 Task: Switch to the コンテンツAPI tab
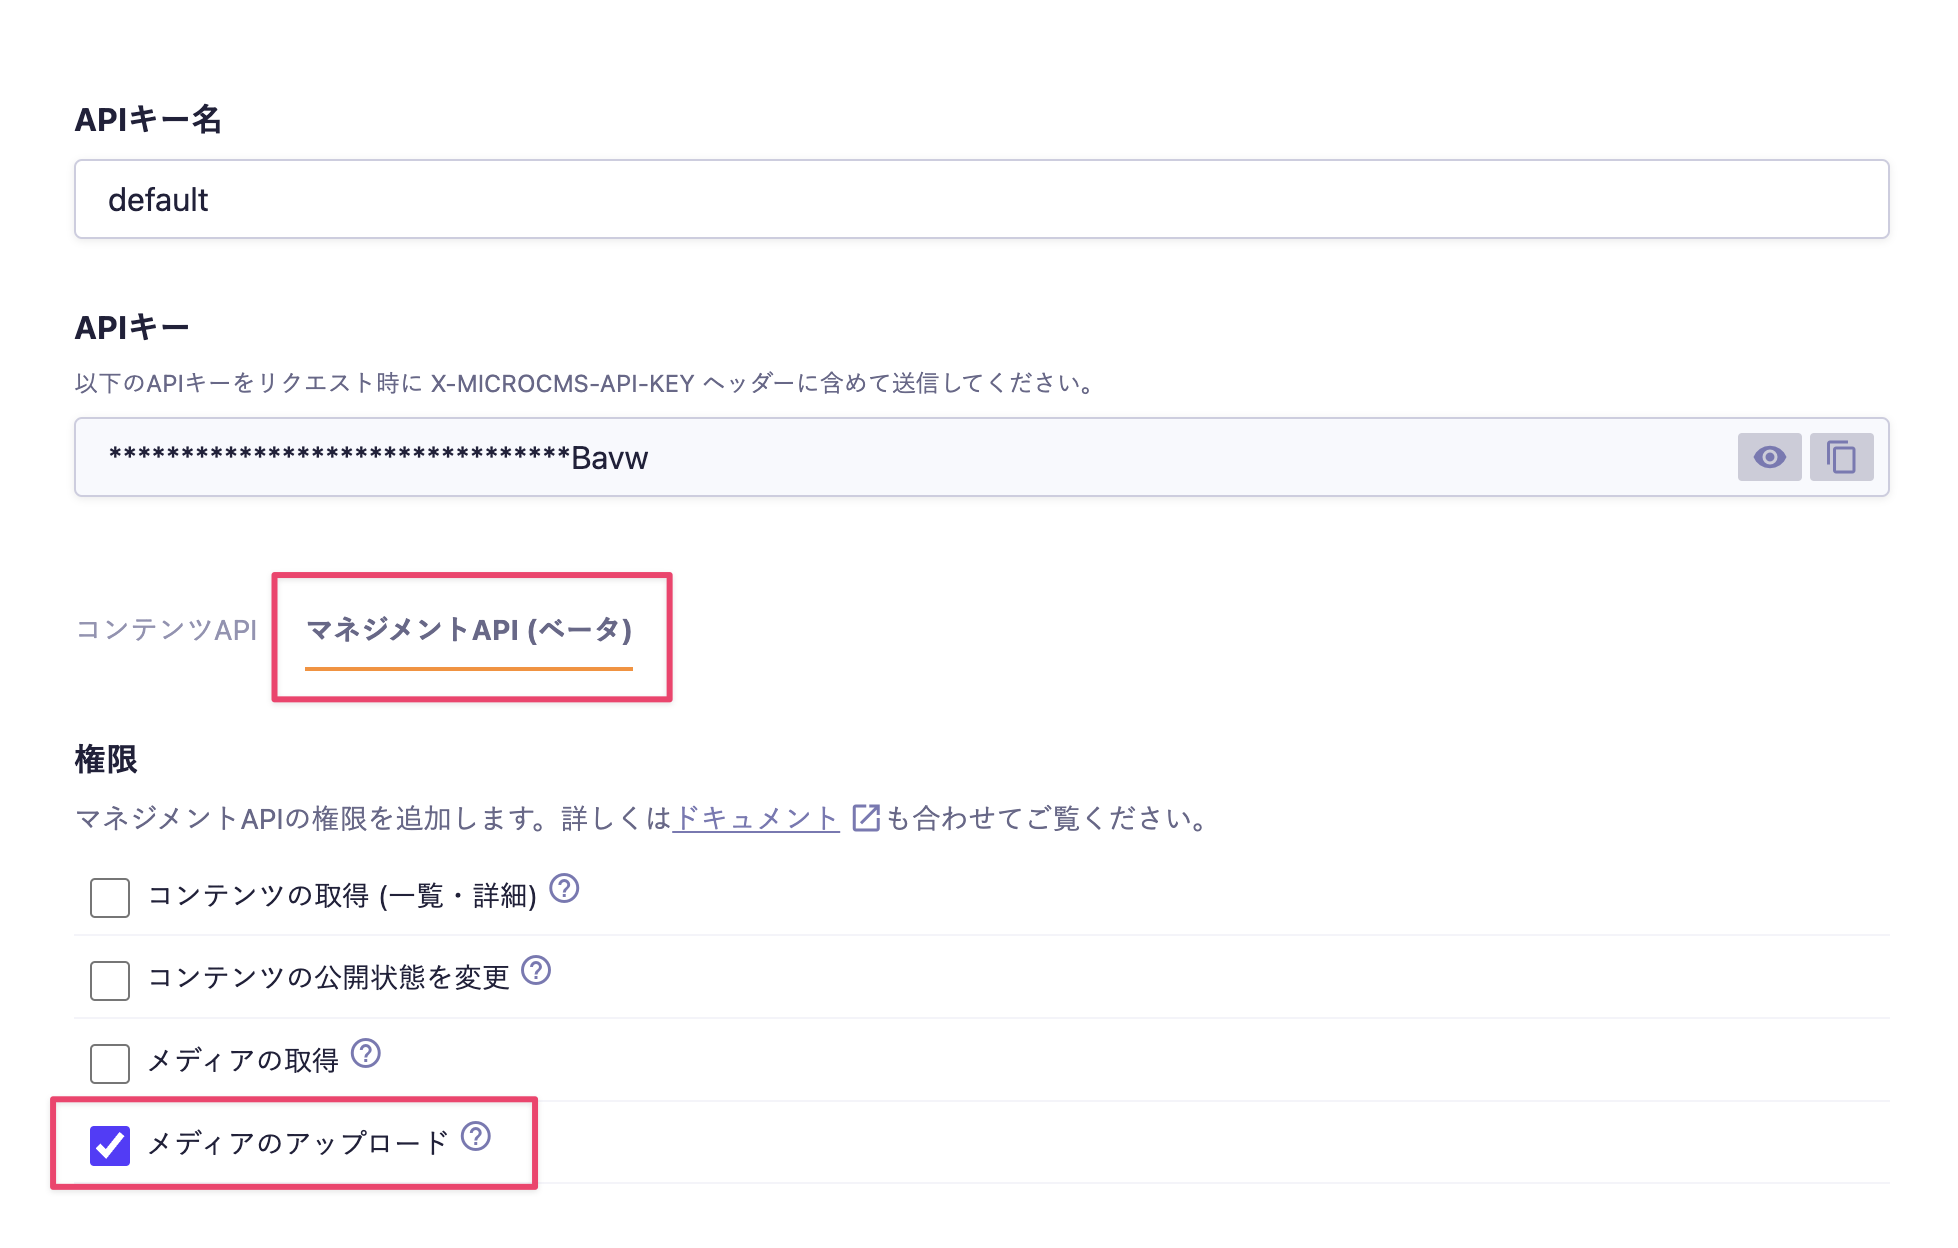tap(166, 629)
